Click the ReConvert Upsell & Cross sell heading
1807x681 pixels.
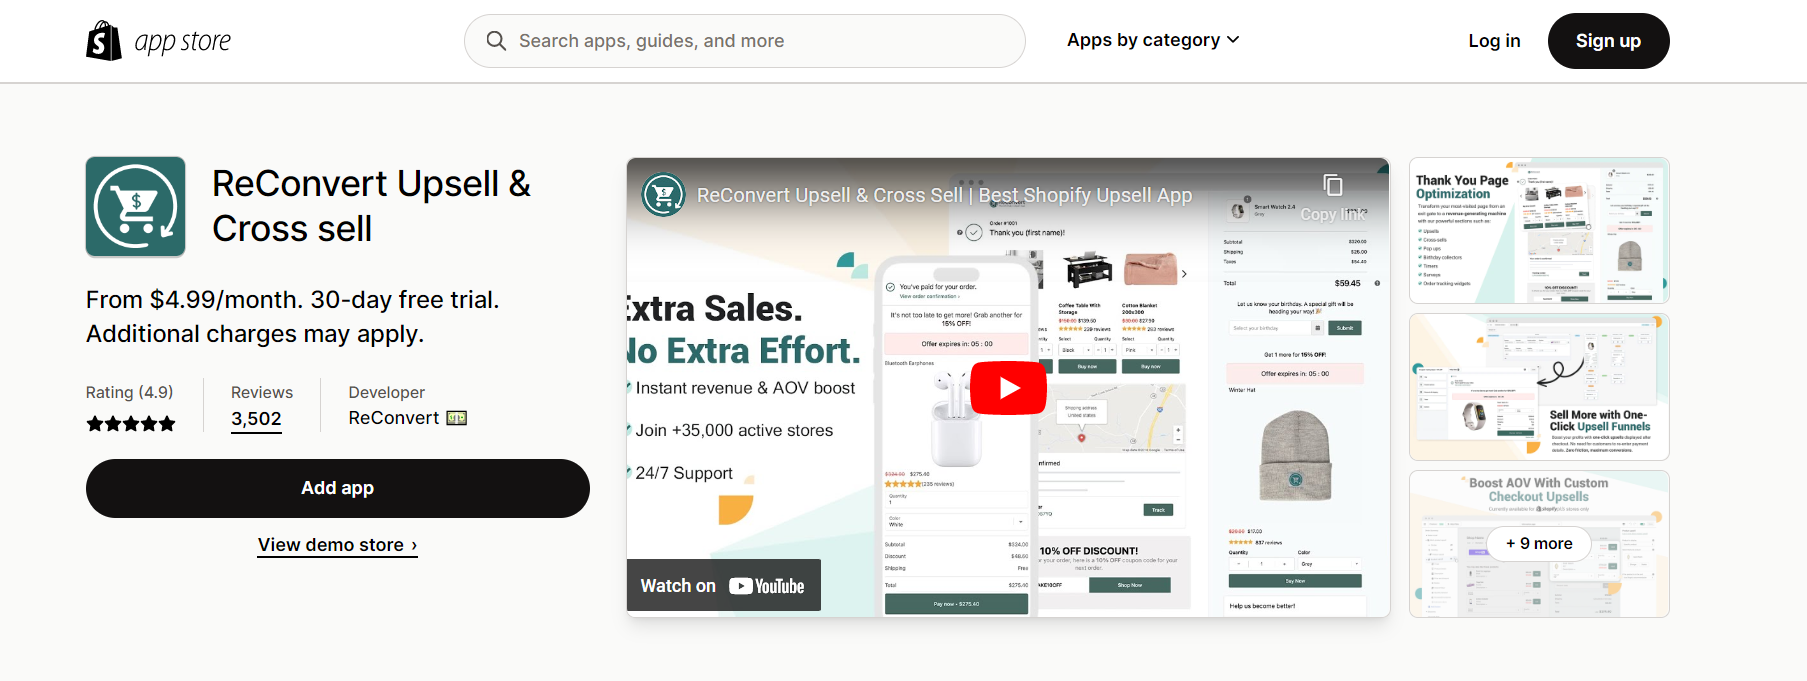(x=371, y=206)
